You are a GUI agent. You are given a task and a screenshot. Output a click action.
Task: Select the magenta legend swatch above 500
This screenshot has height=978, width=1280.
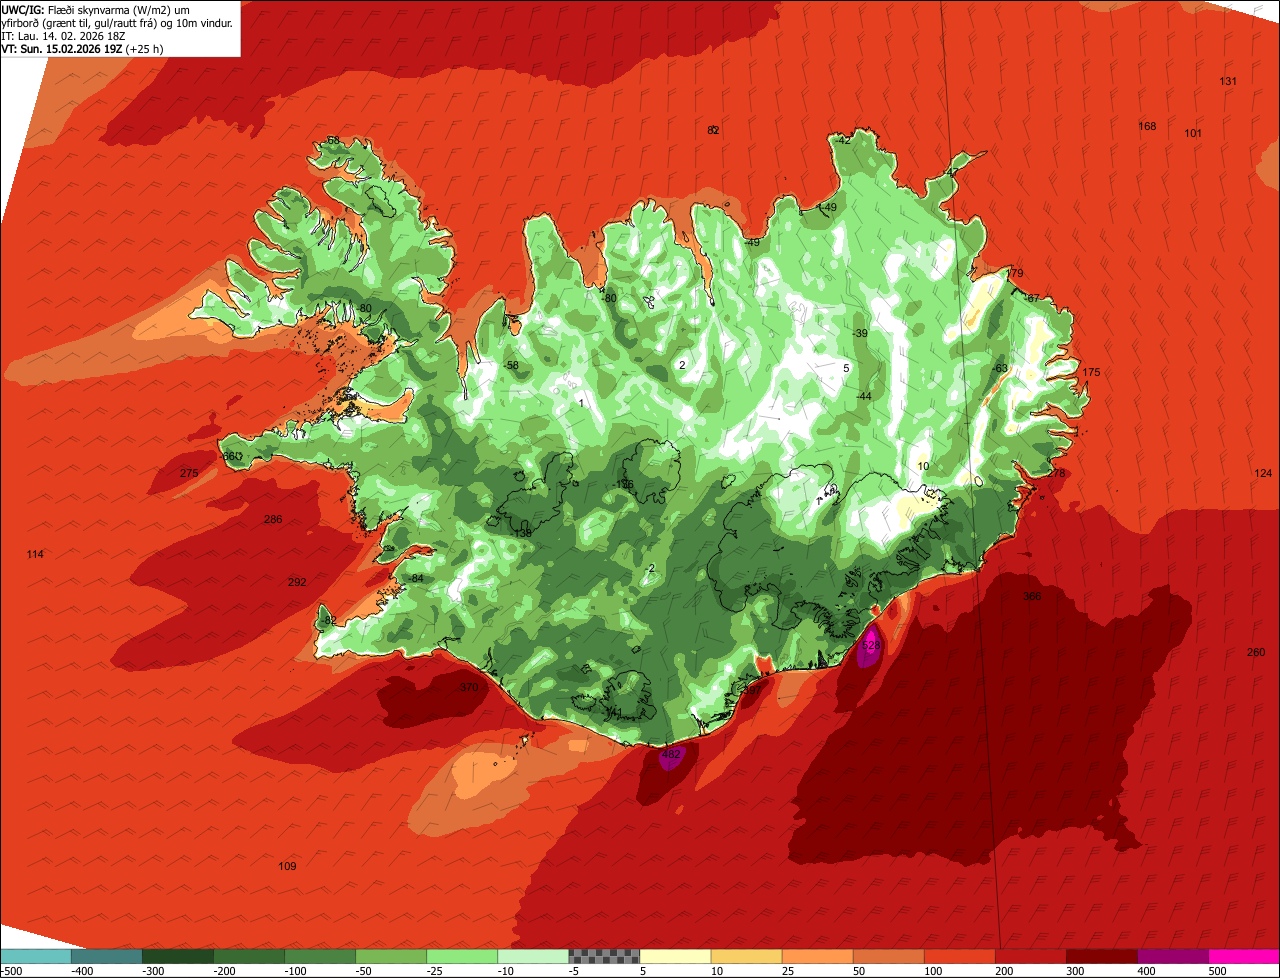(x=1243, y=955)
